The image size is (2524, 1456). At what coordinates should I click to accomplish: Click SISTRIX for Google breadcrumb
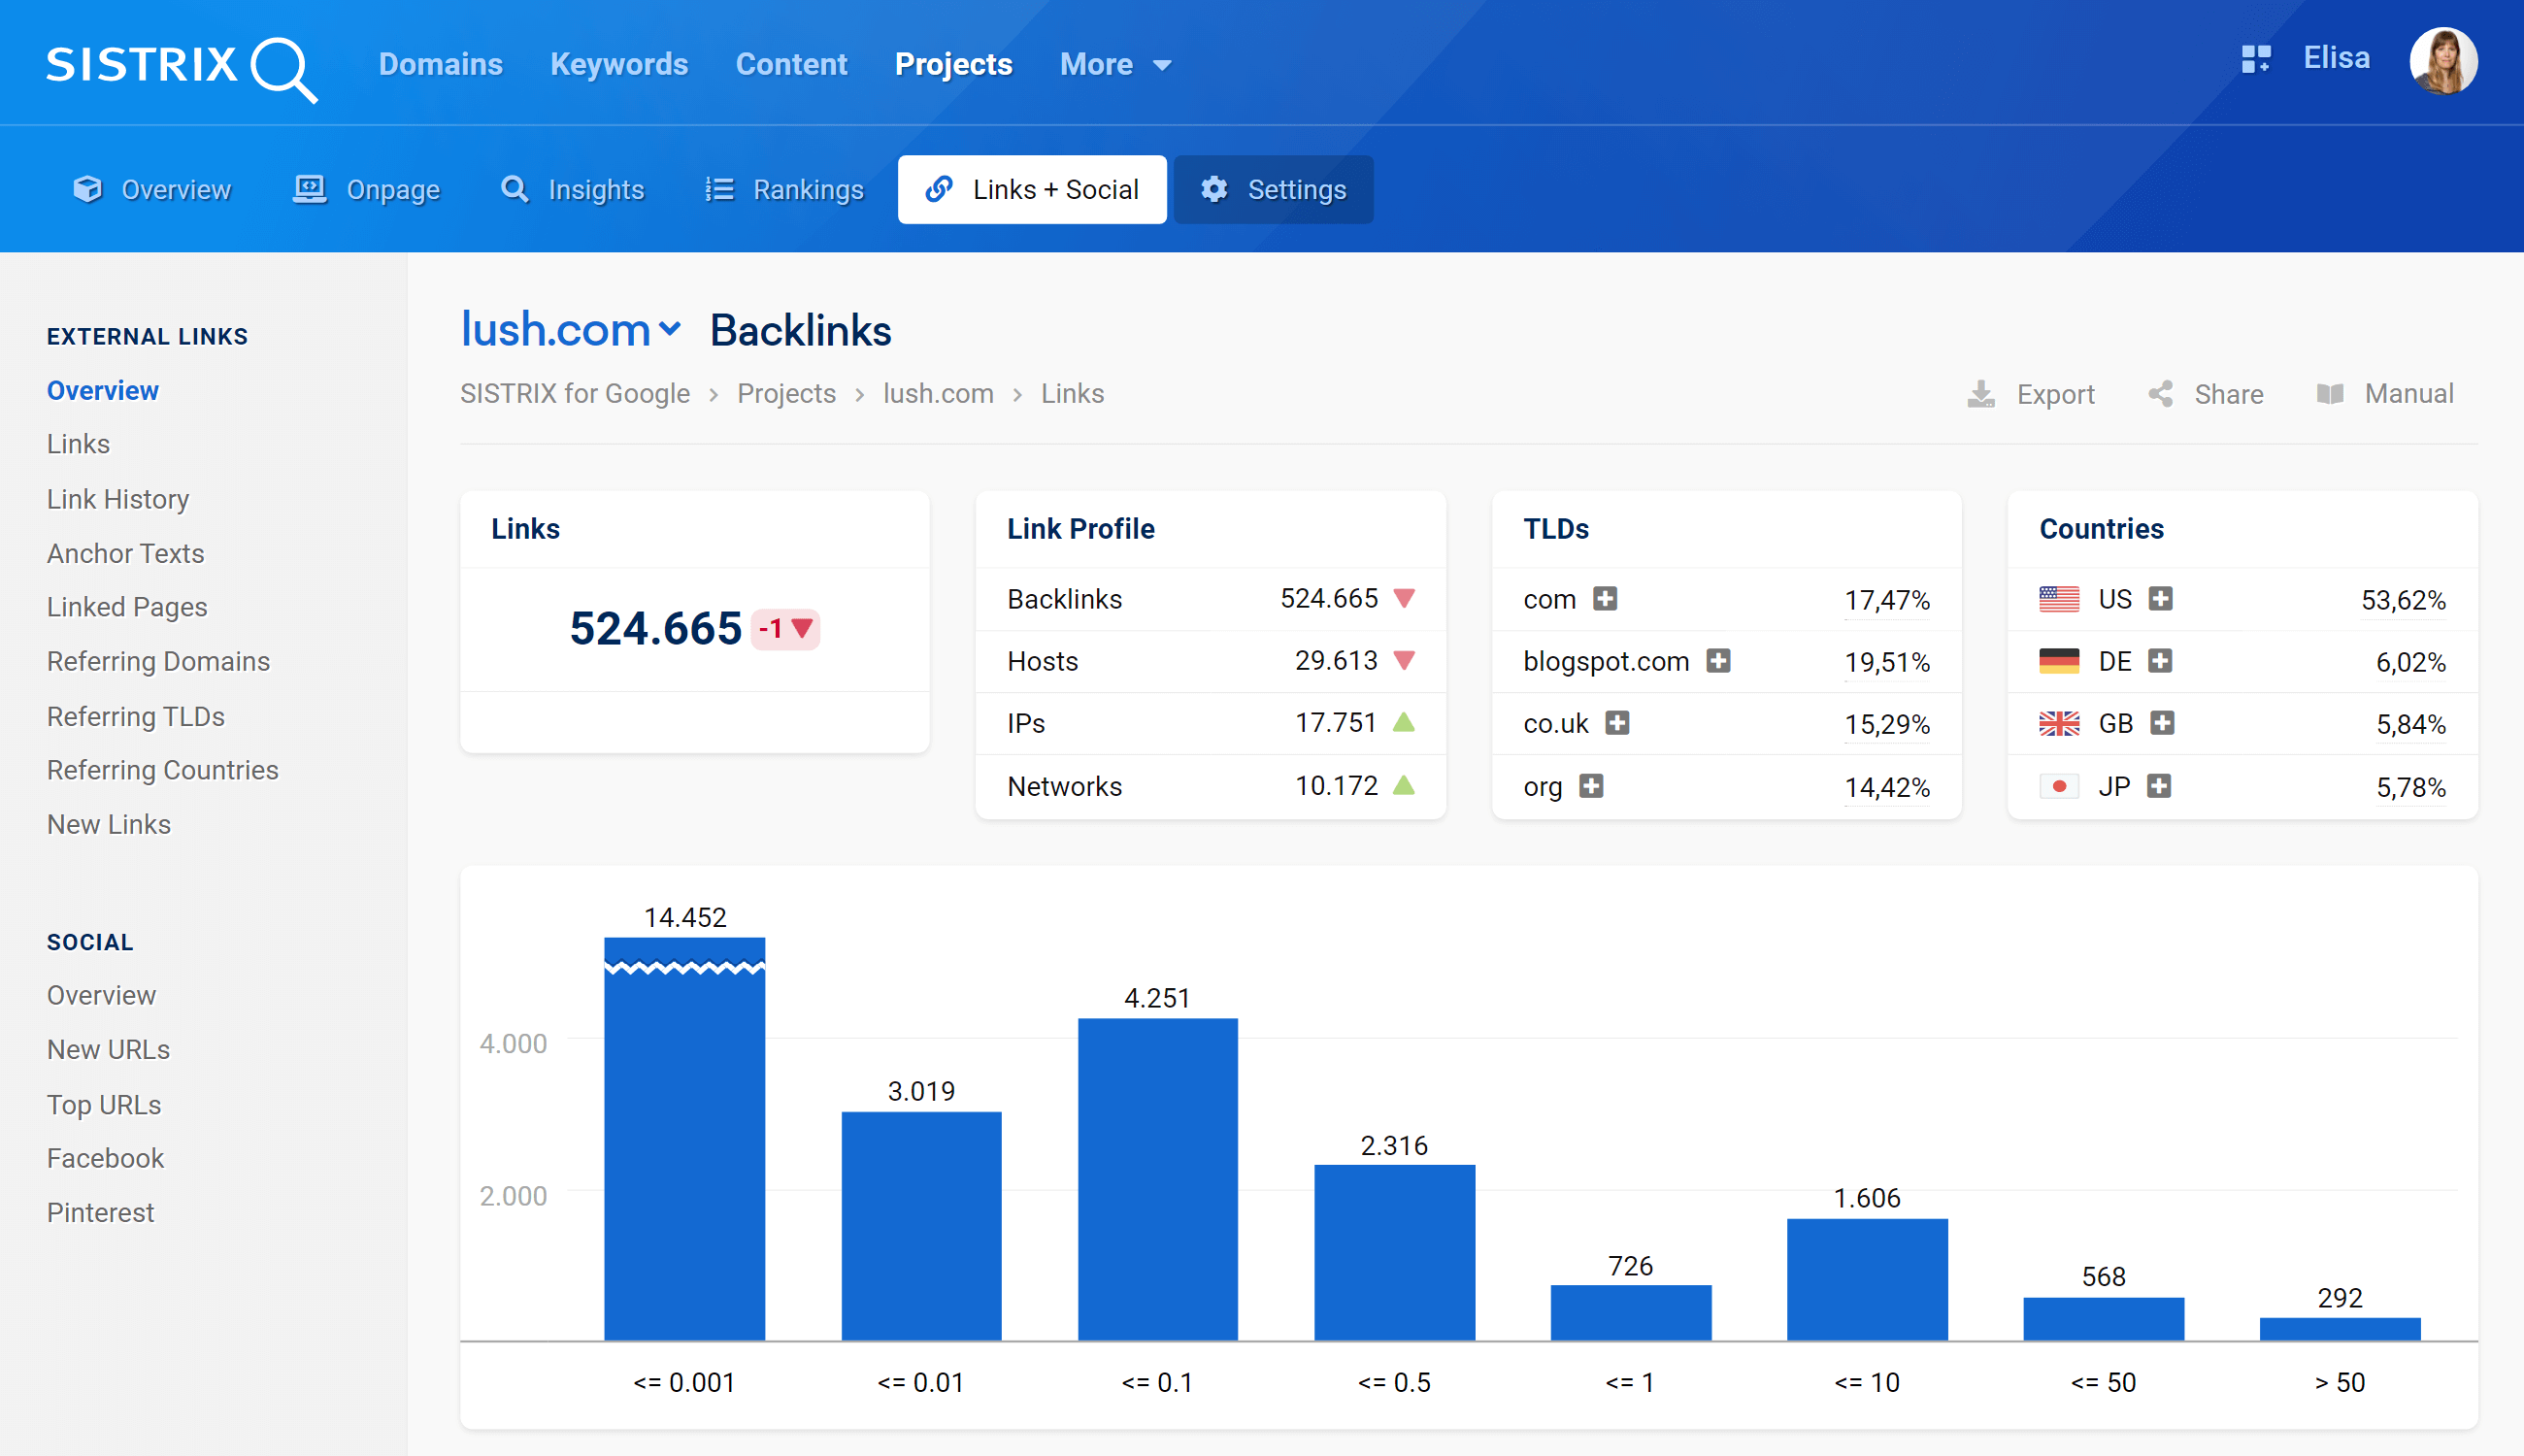pos(575,394)
